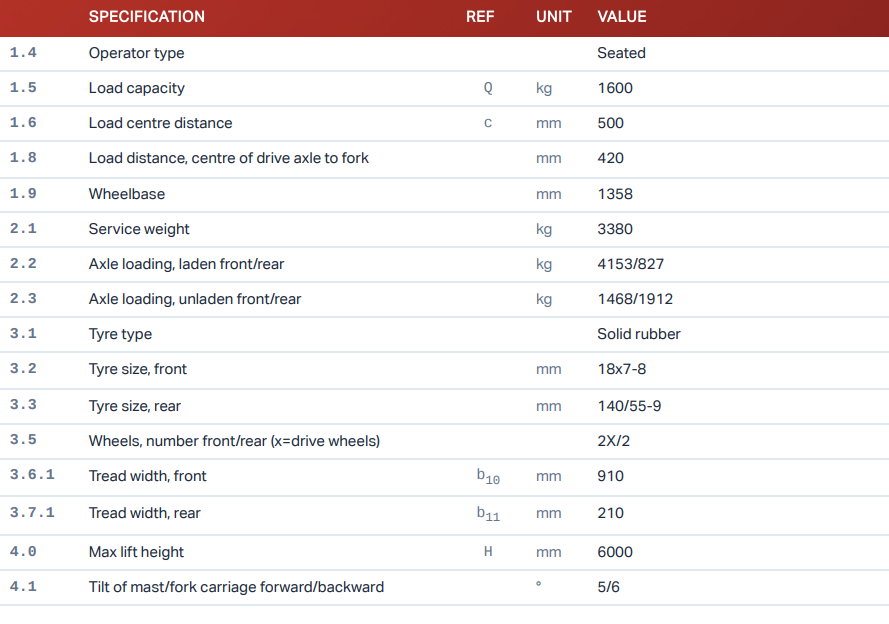This screenshot has height=624, width=889.
Task: Click the Wheelbase value 1358
Action: tap(614, 194)
